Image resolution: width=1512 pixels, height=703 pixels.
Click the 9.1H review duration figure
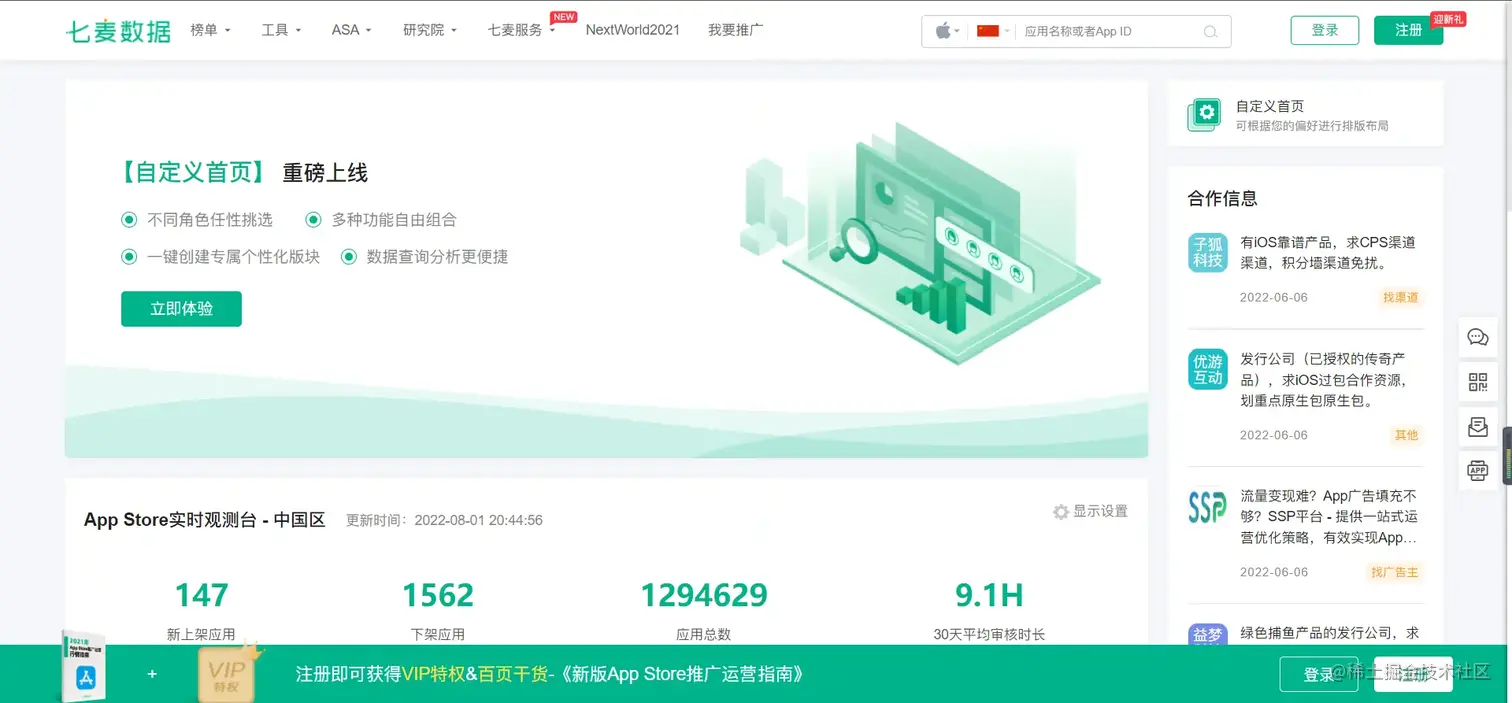point(989,596)
